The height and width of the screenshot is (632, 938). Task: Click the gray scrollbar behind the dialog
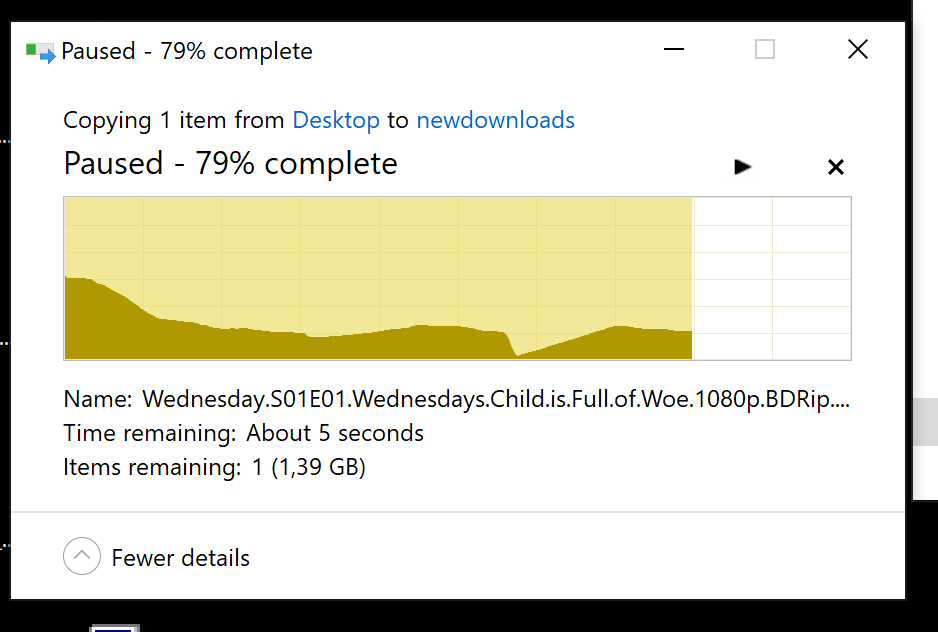[925, 422]
